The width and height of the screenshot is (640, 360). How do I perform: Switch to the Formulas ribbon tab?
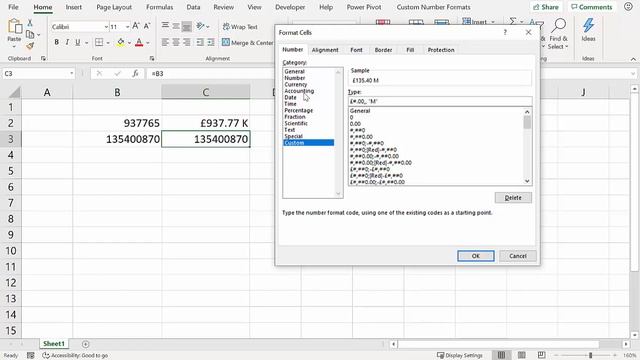pos(160,7)
